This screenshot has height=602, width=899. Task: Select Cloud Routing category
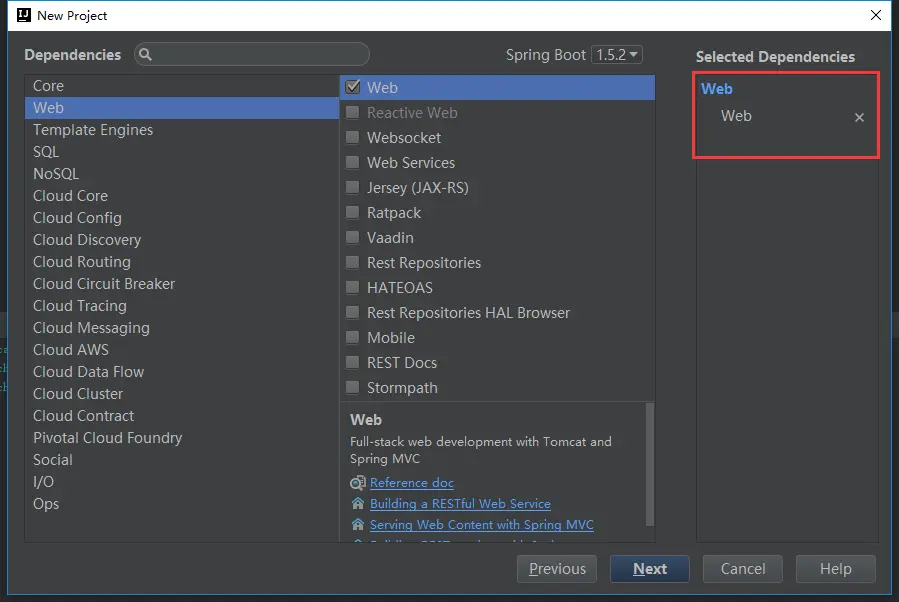[x=182, y=261]
